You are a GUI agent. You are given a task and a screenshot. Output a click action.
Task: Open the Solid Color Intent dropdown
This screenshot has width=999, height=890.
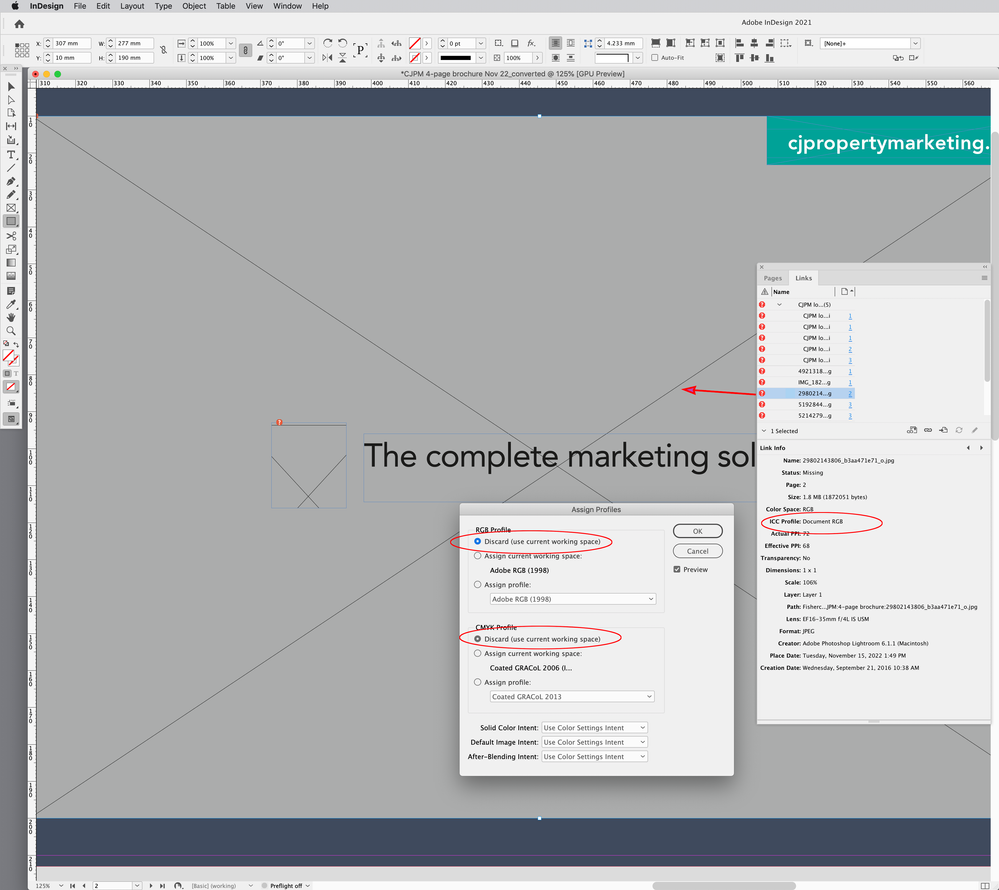tap(594, 728)
